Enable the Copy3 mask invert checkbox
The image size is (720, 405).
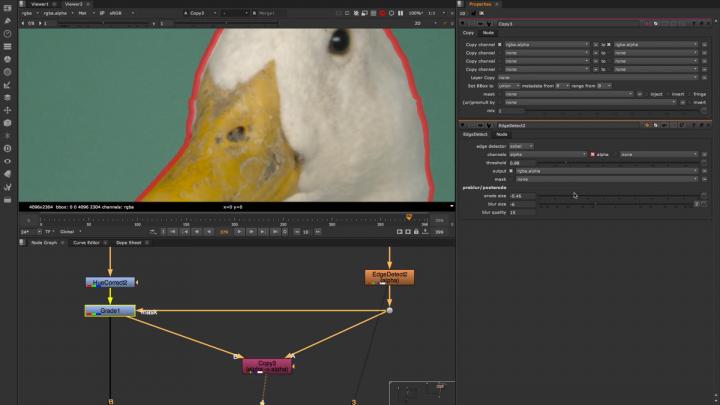point(668,94)
